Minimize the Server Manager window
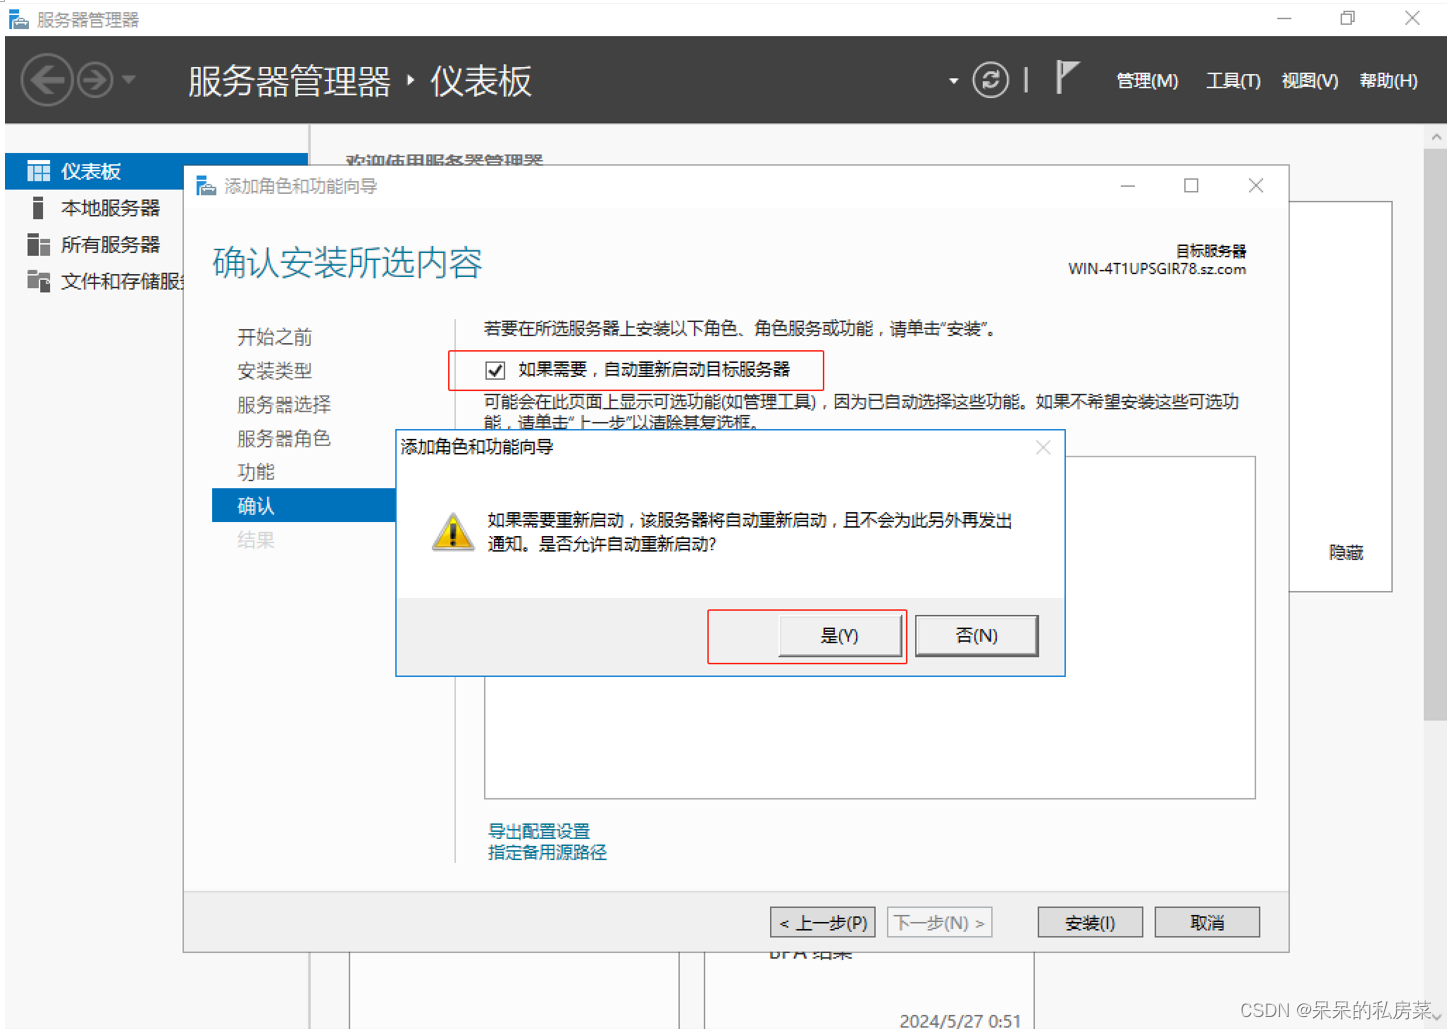The width and height of the screenshot is (1447, 1029). click(1284, 18)
